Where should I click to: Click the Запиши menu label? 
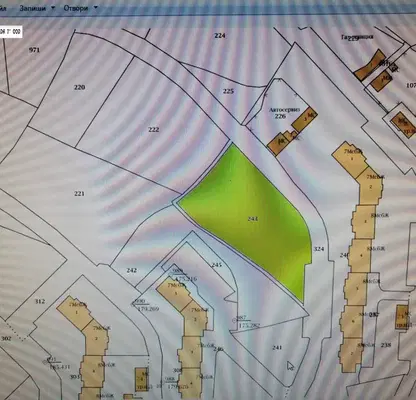coord(33,8)
